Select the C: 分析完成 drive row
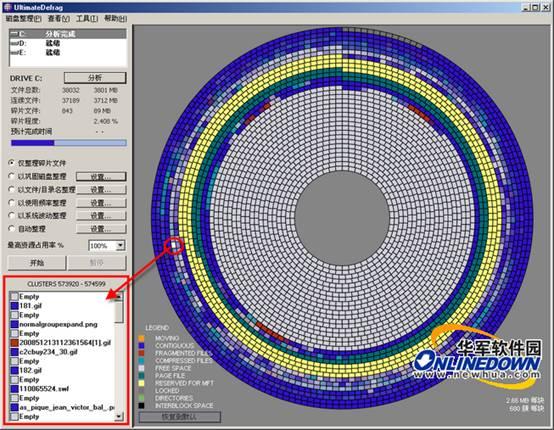Image resolution: width=554 pixels, height=430 pixels. tap(68, 34)
